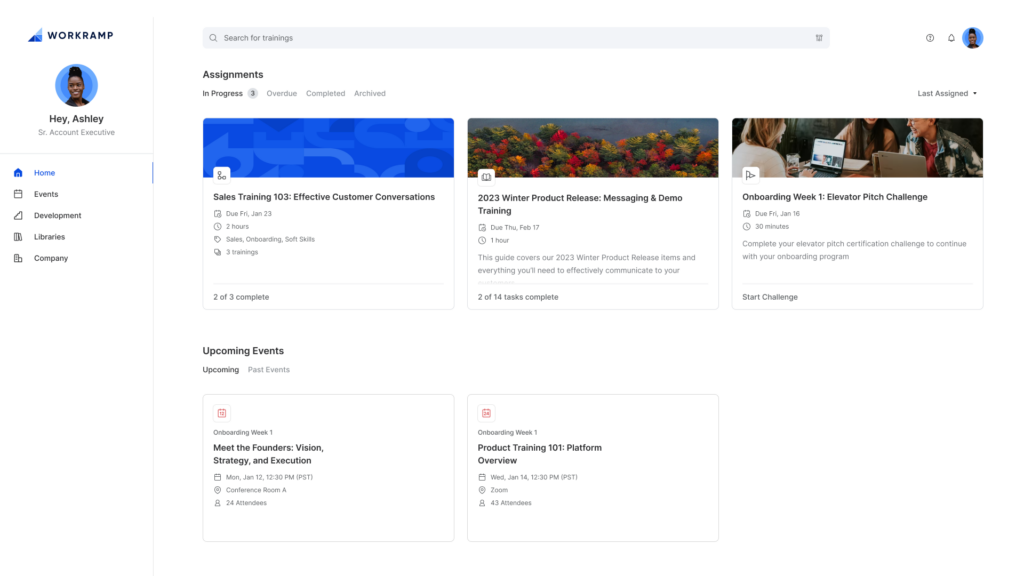Image resolution: width=1024 pixels, height=576 pixels.
Task: Click attendees icon next to 43 Attendees
Action: (482, 503)
